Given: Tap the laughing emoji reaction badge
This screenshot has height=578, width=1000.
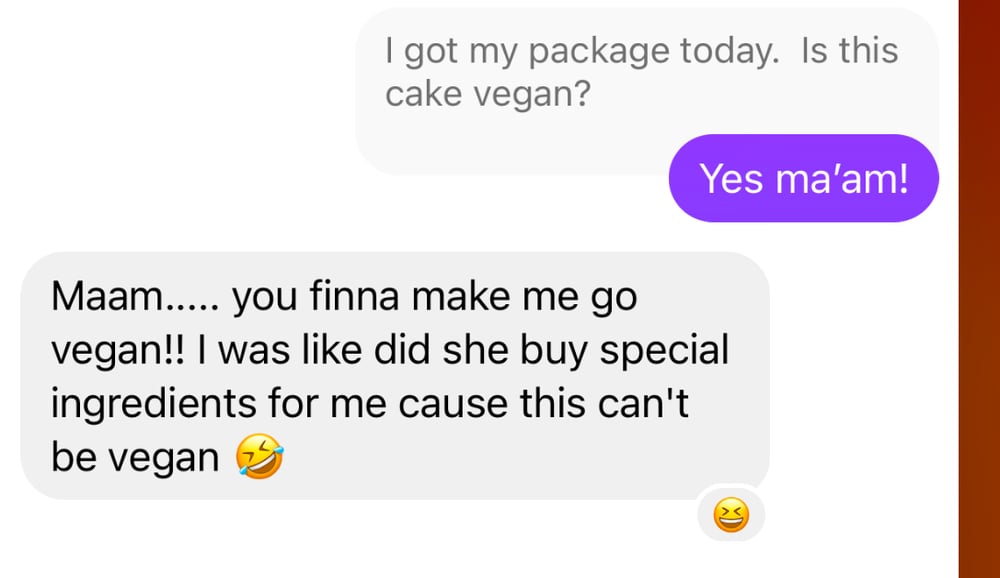Looking at the screenshot, I should point(732,516).
